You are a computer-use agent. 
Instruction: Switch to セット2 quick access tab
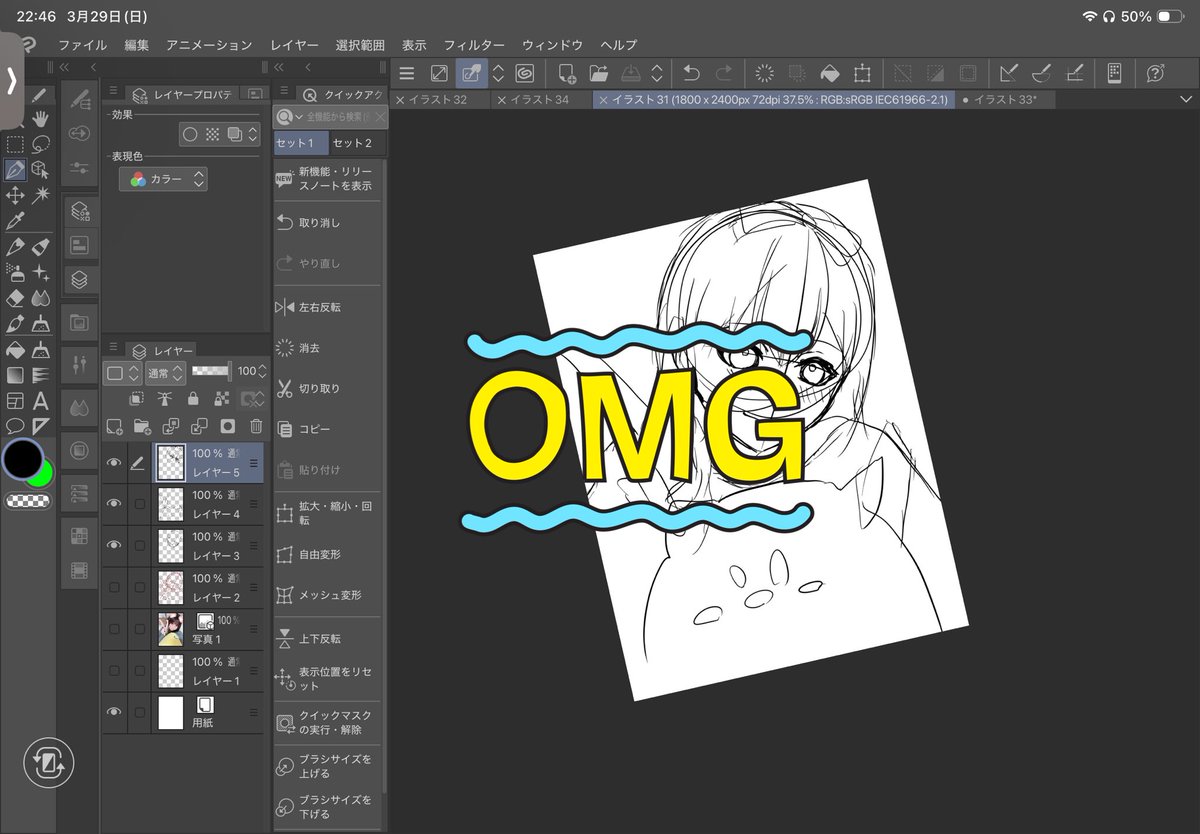click(x=356, y=143)
